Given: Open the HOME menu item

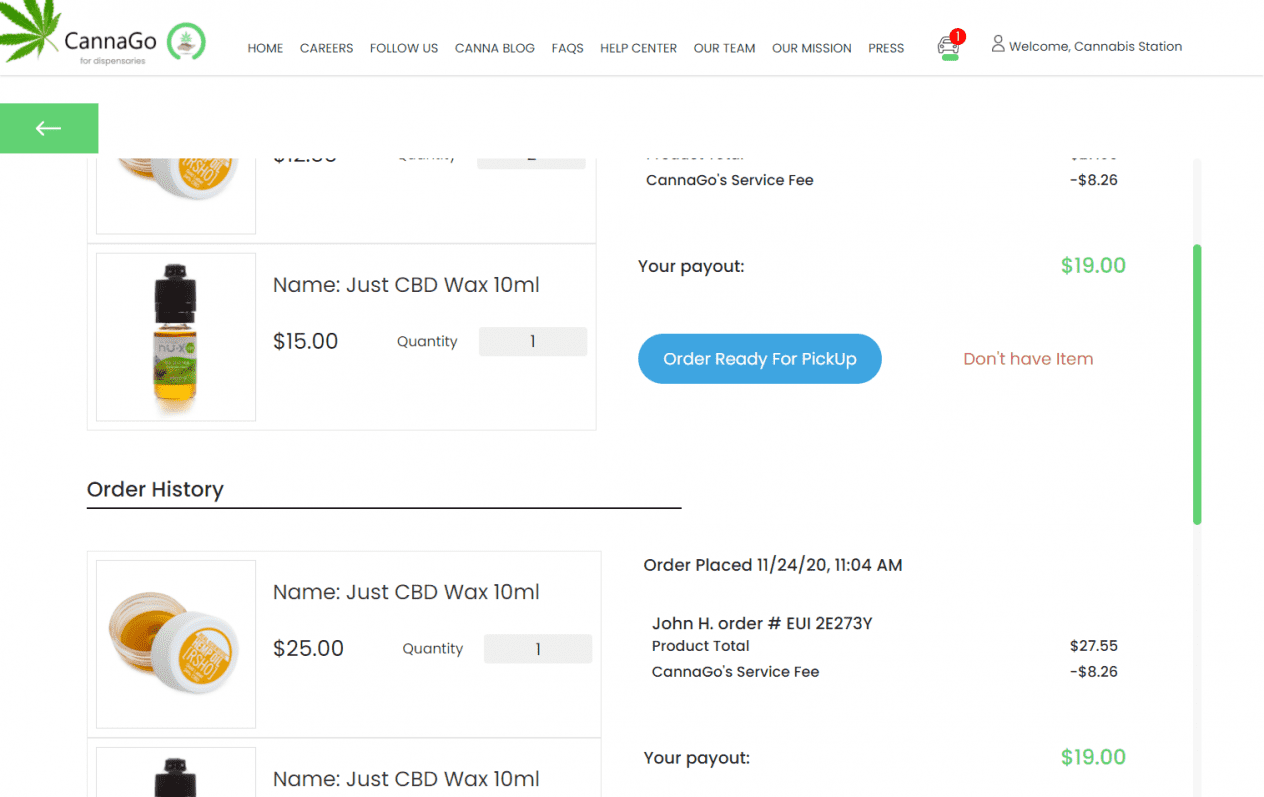Looking at the screenshot, I should pos(265,48).
